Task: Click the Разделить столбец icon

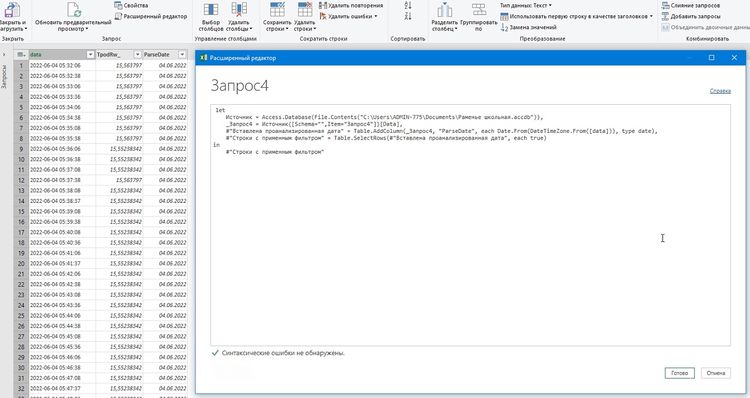Action: (x=445, y=10)
